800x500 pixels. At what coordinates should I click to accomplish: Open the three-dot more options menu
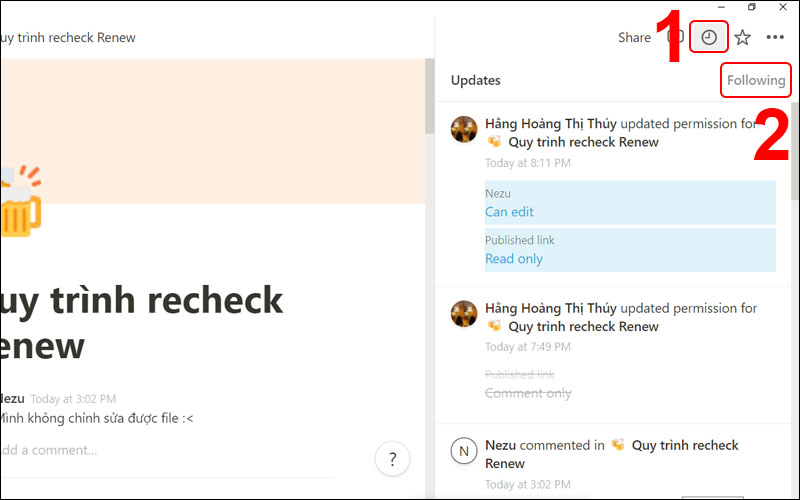click(775, 38)
